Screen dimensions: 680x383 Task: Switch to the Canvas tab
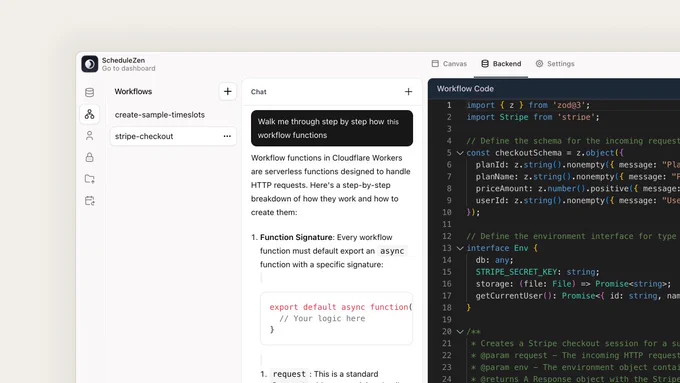point(449,64)
